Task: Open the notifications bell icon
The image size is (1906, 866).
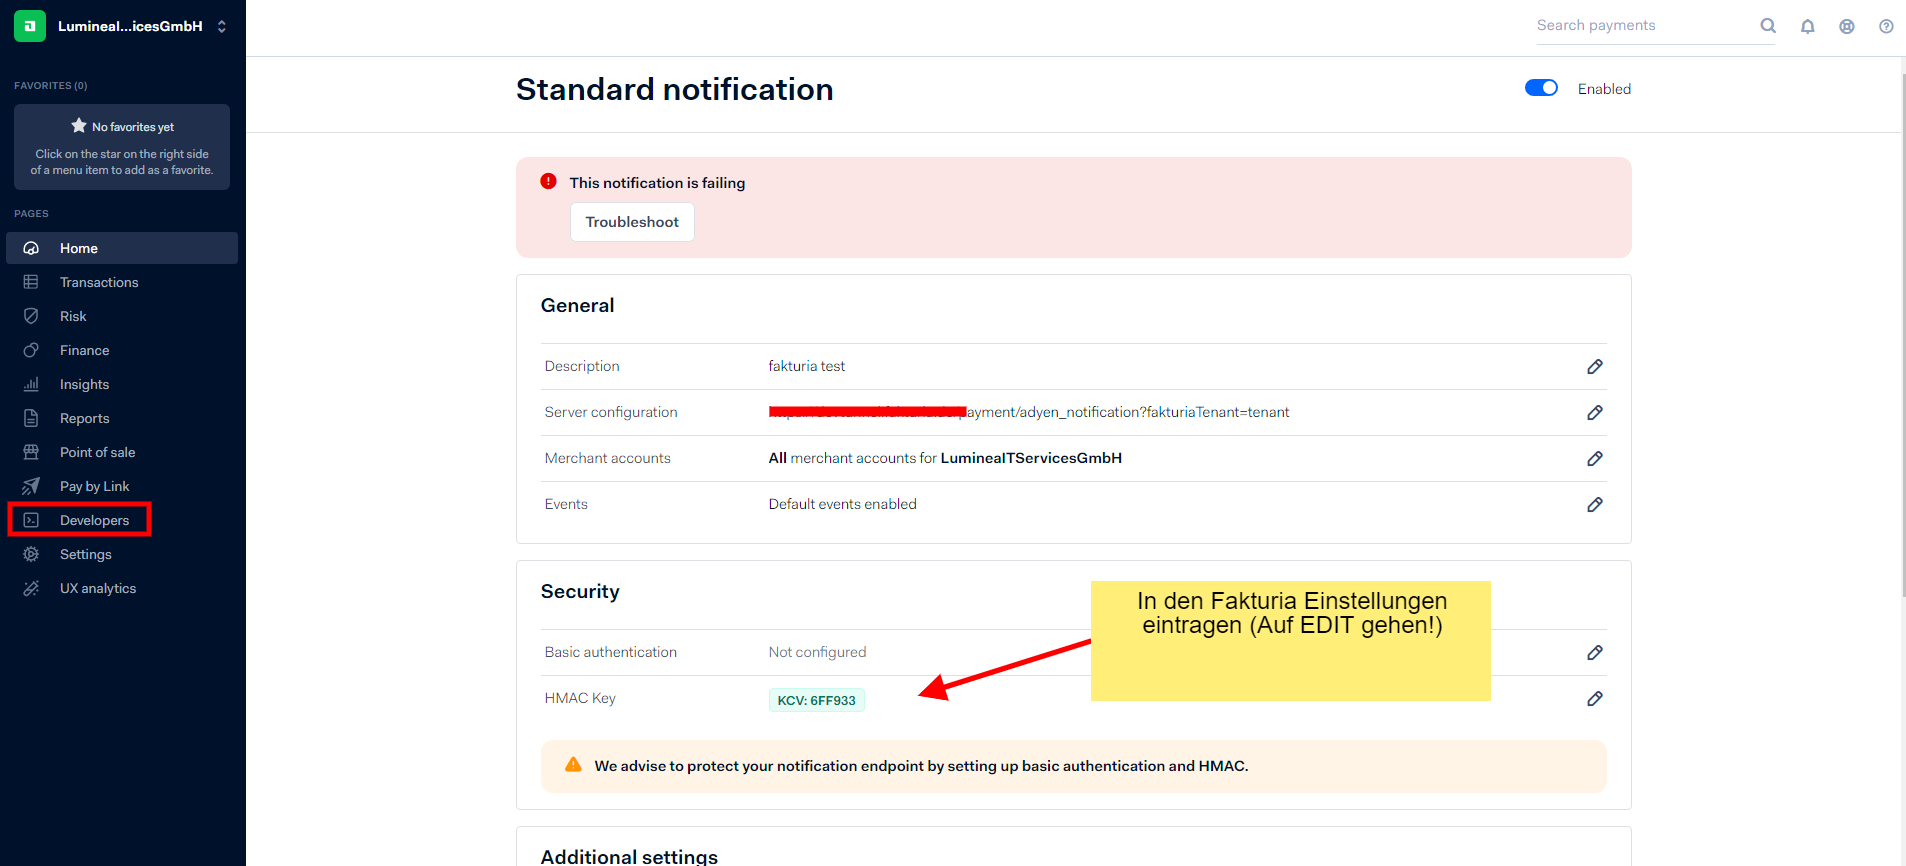Action: coord(1807,27)
